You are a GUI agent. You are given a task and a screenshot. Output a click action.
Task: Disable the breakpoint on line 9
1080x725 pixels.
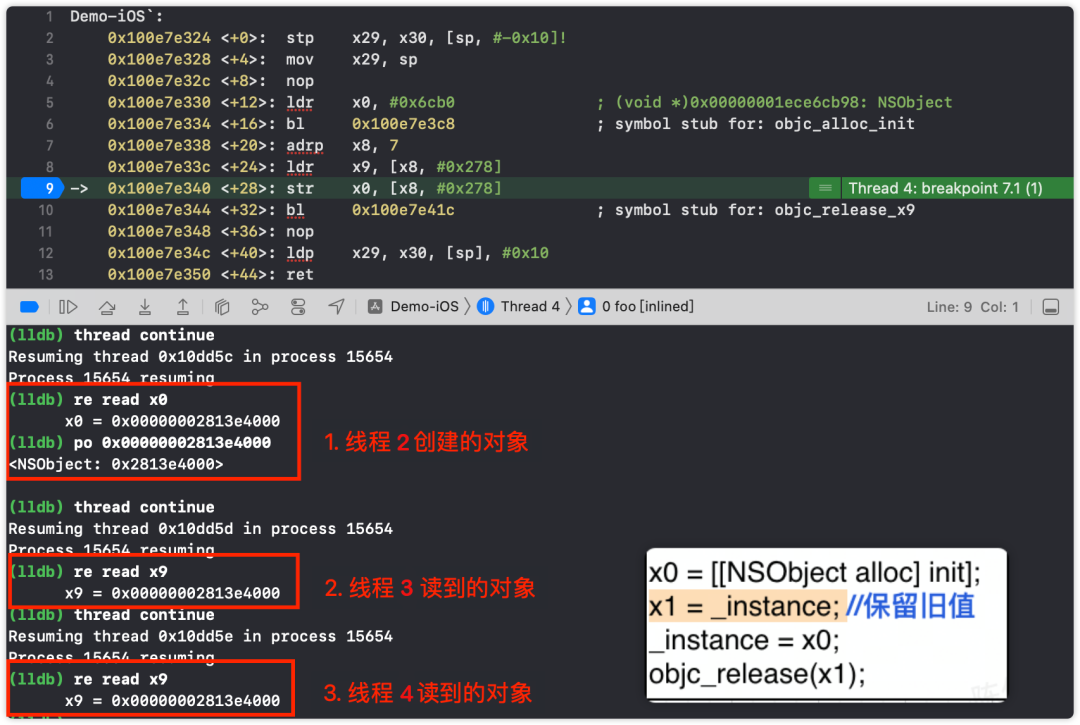[x=40, y=188]
